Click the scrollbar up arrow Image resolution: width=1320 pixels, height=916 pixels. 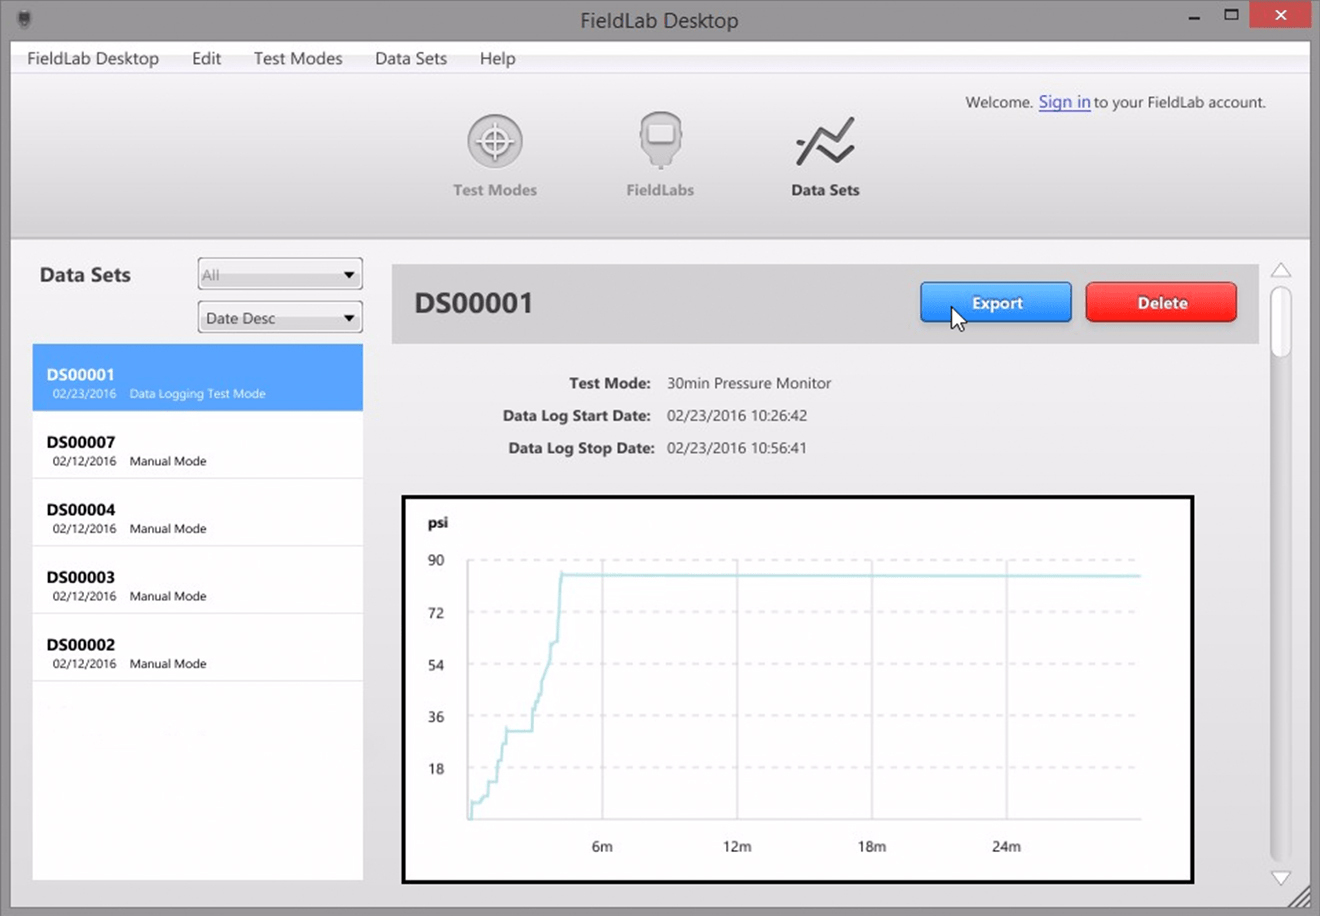[x=1281, y=268]
